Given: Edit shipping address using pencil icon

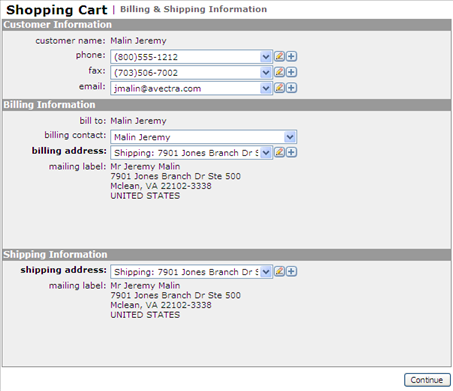Looking at the screenshot, I should click(279, 271).
